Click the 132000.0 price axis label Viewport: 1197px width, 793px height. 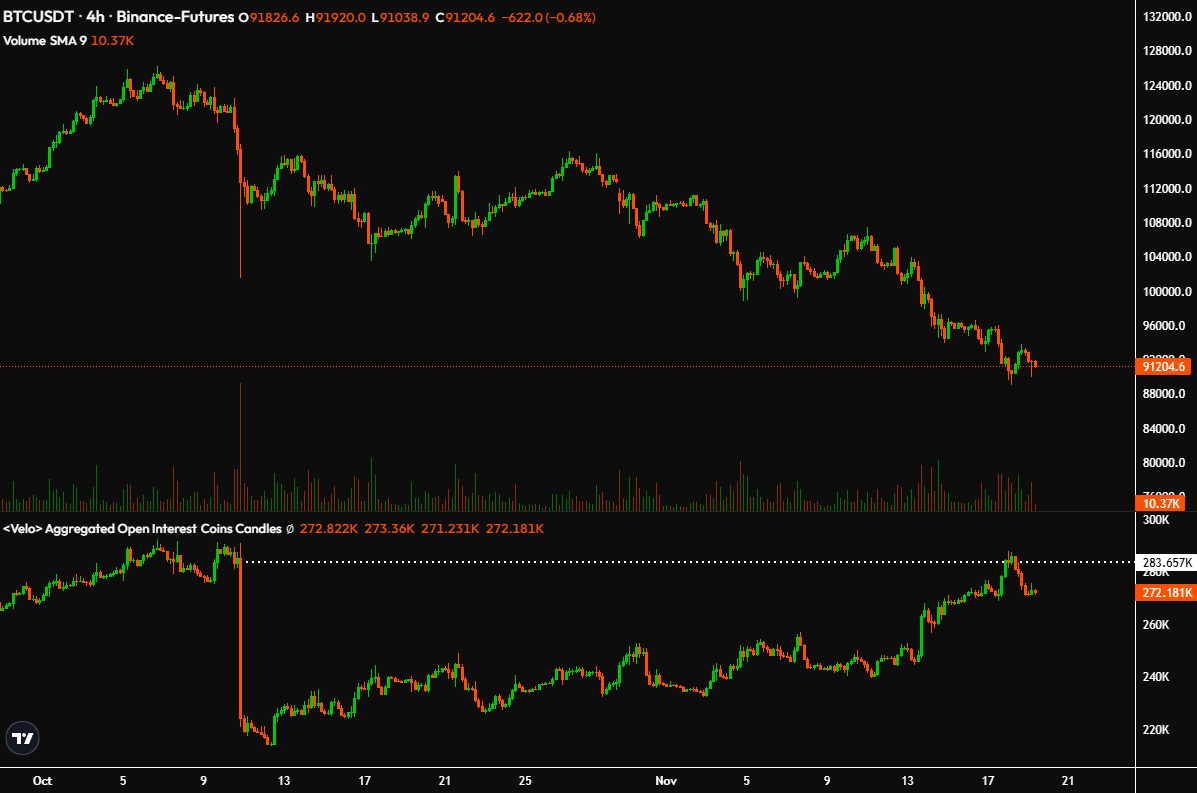click(x=1165, y=17)
